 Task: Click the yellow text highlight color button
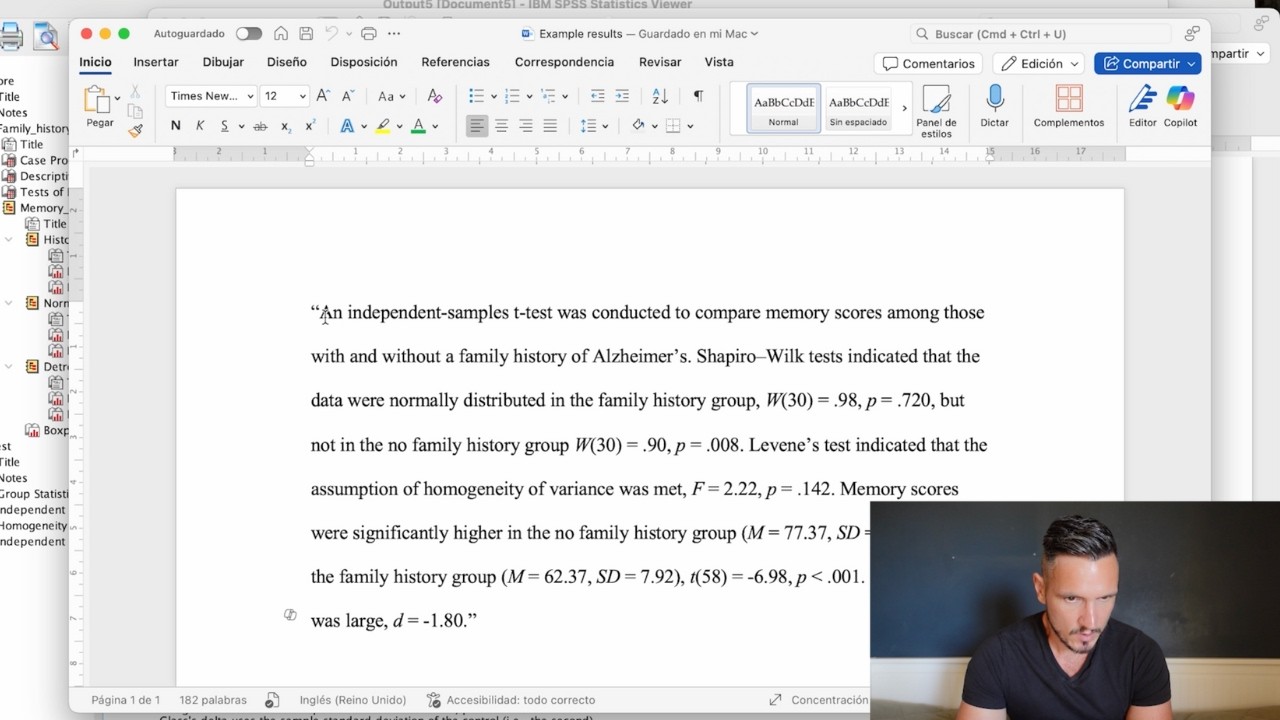point(382,126)
